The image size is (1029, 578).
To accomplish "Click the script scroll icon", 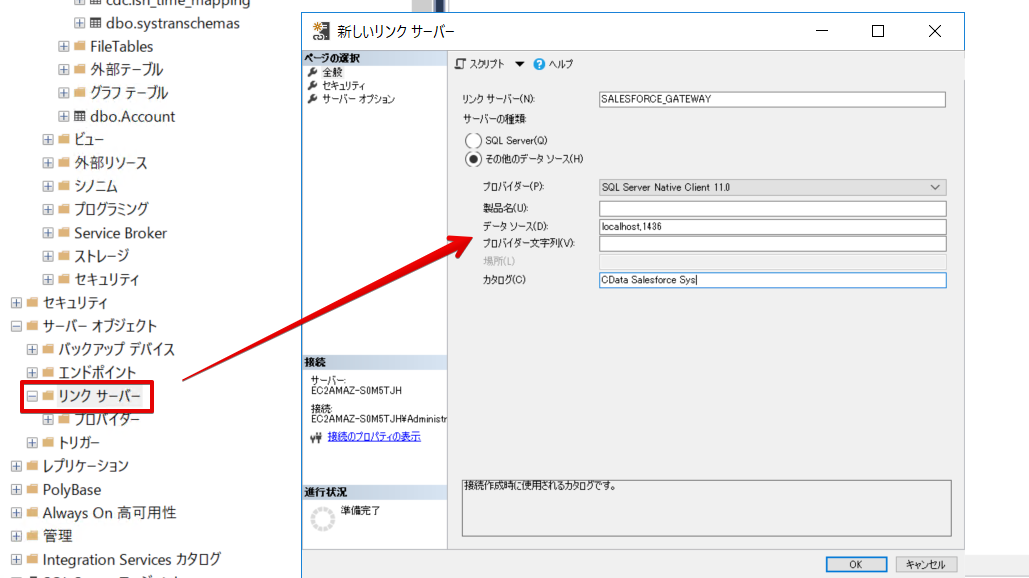I will pos(460,64).
